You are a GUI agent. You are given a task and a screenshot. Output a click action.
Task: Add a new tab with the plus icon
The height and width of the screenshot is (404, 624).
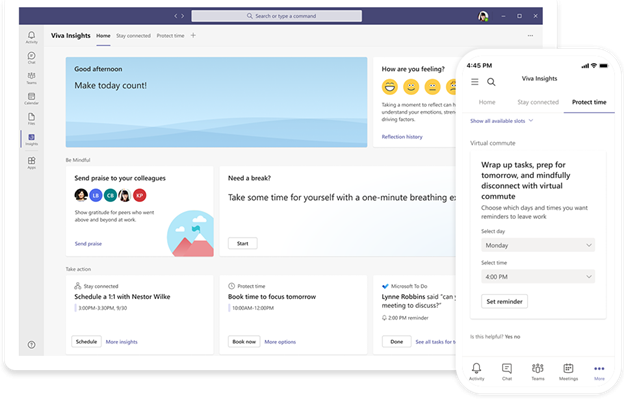[x=193, y=36]
